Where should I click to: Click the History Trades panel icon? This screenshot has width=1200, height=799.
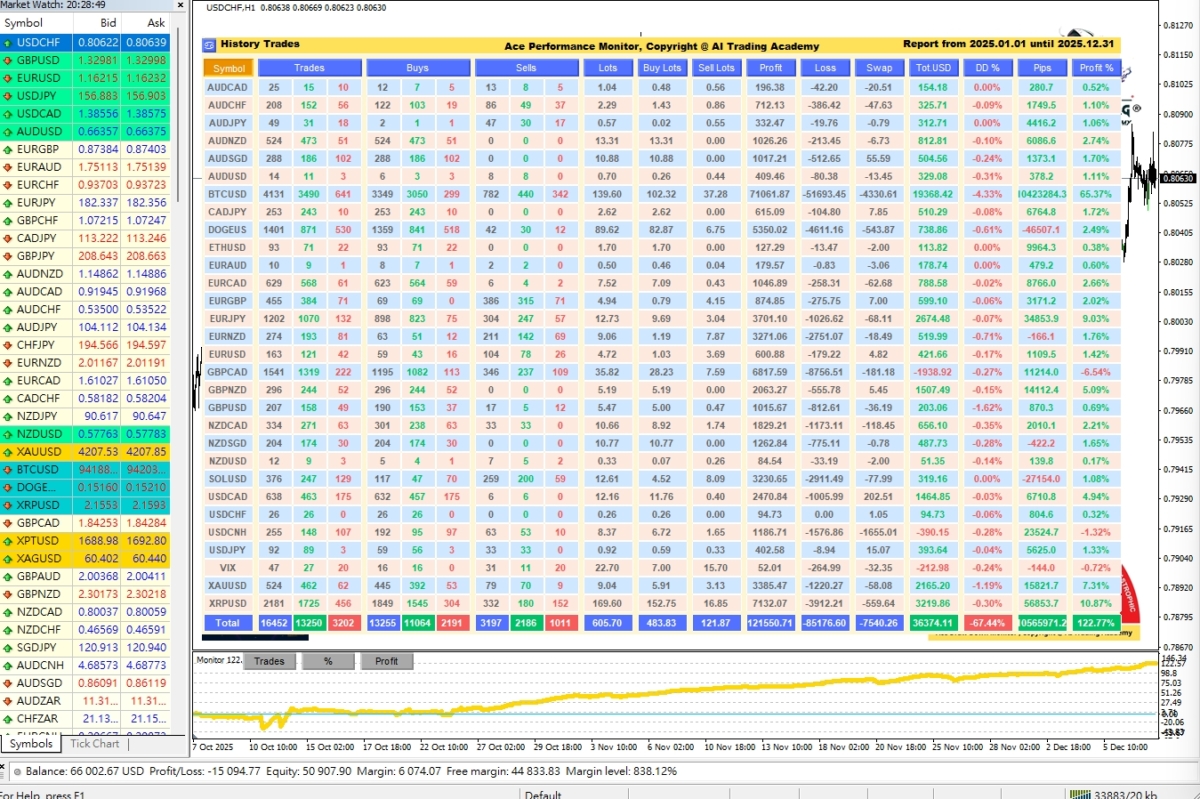[209, 44]
